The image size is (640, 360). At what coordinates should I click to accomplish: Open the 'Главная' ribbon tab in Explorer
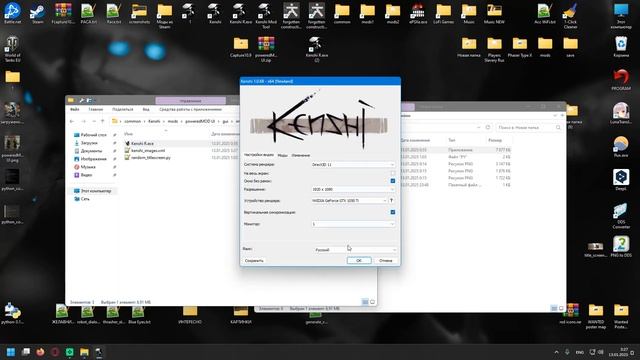(96, 109)
